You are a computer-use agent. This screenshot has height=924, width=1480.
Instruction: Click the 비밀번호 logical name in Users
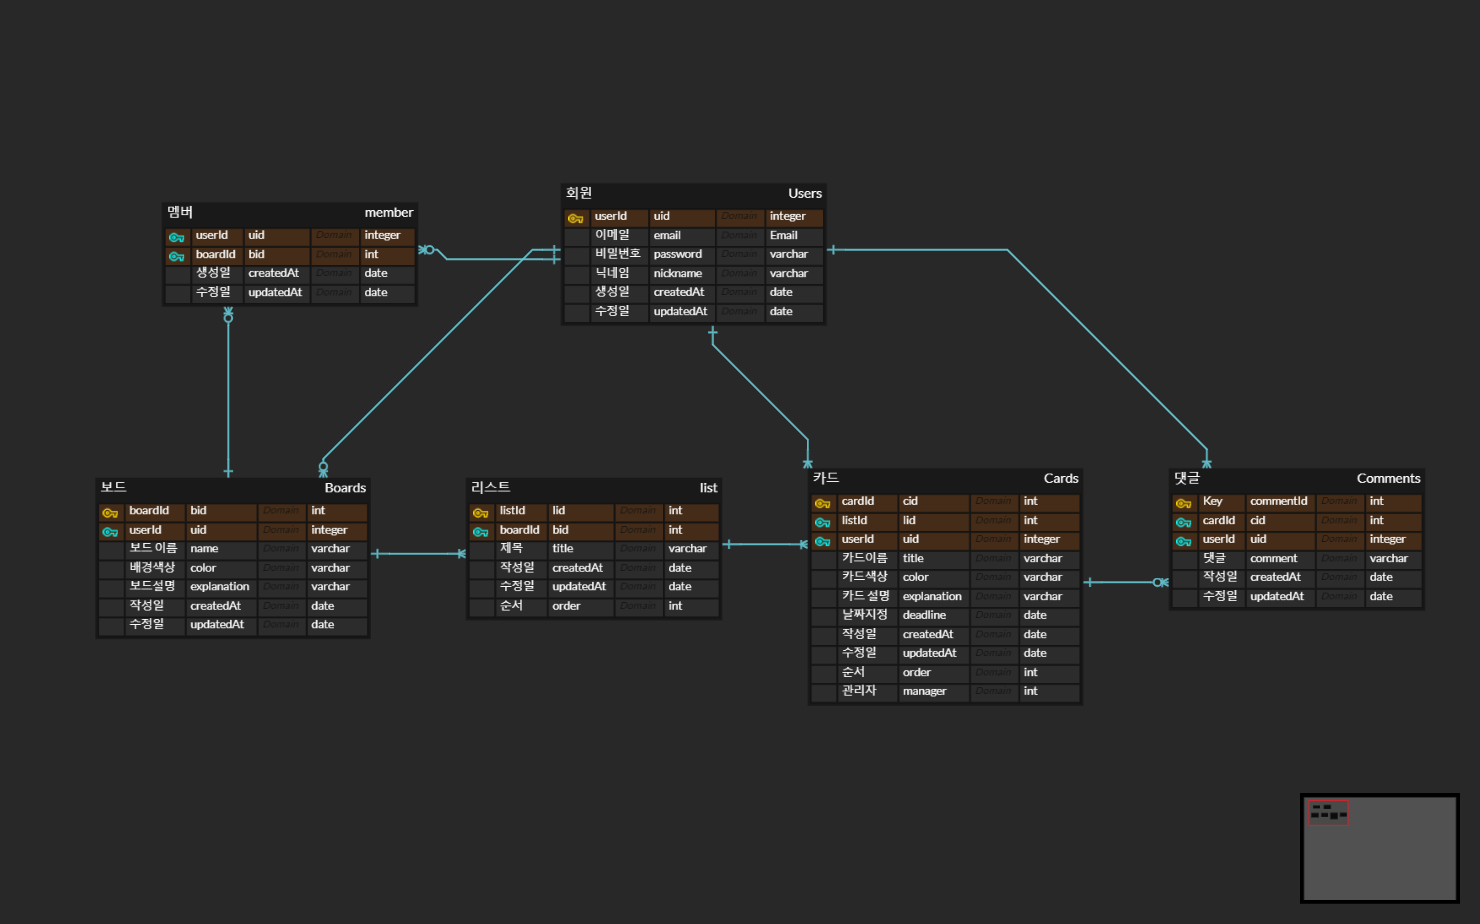point(618,254)
